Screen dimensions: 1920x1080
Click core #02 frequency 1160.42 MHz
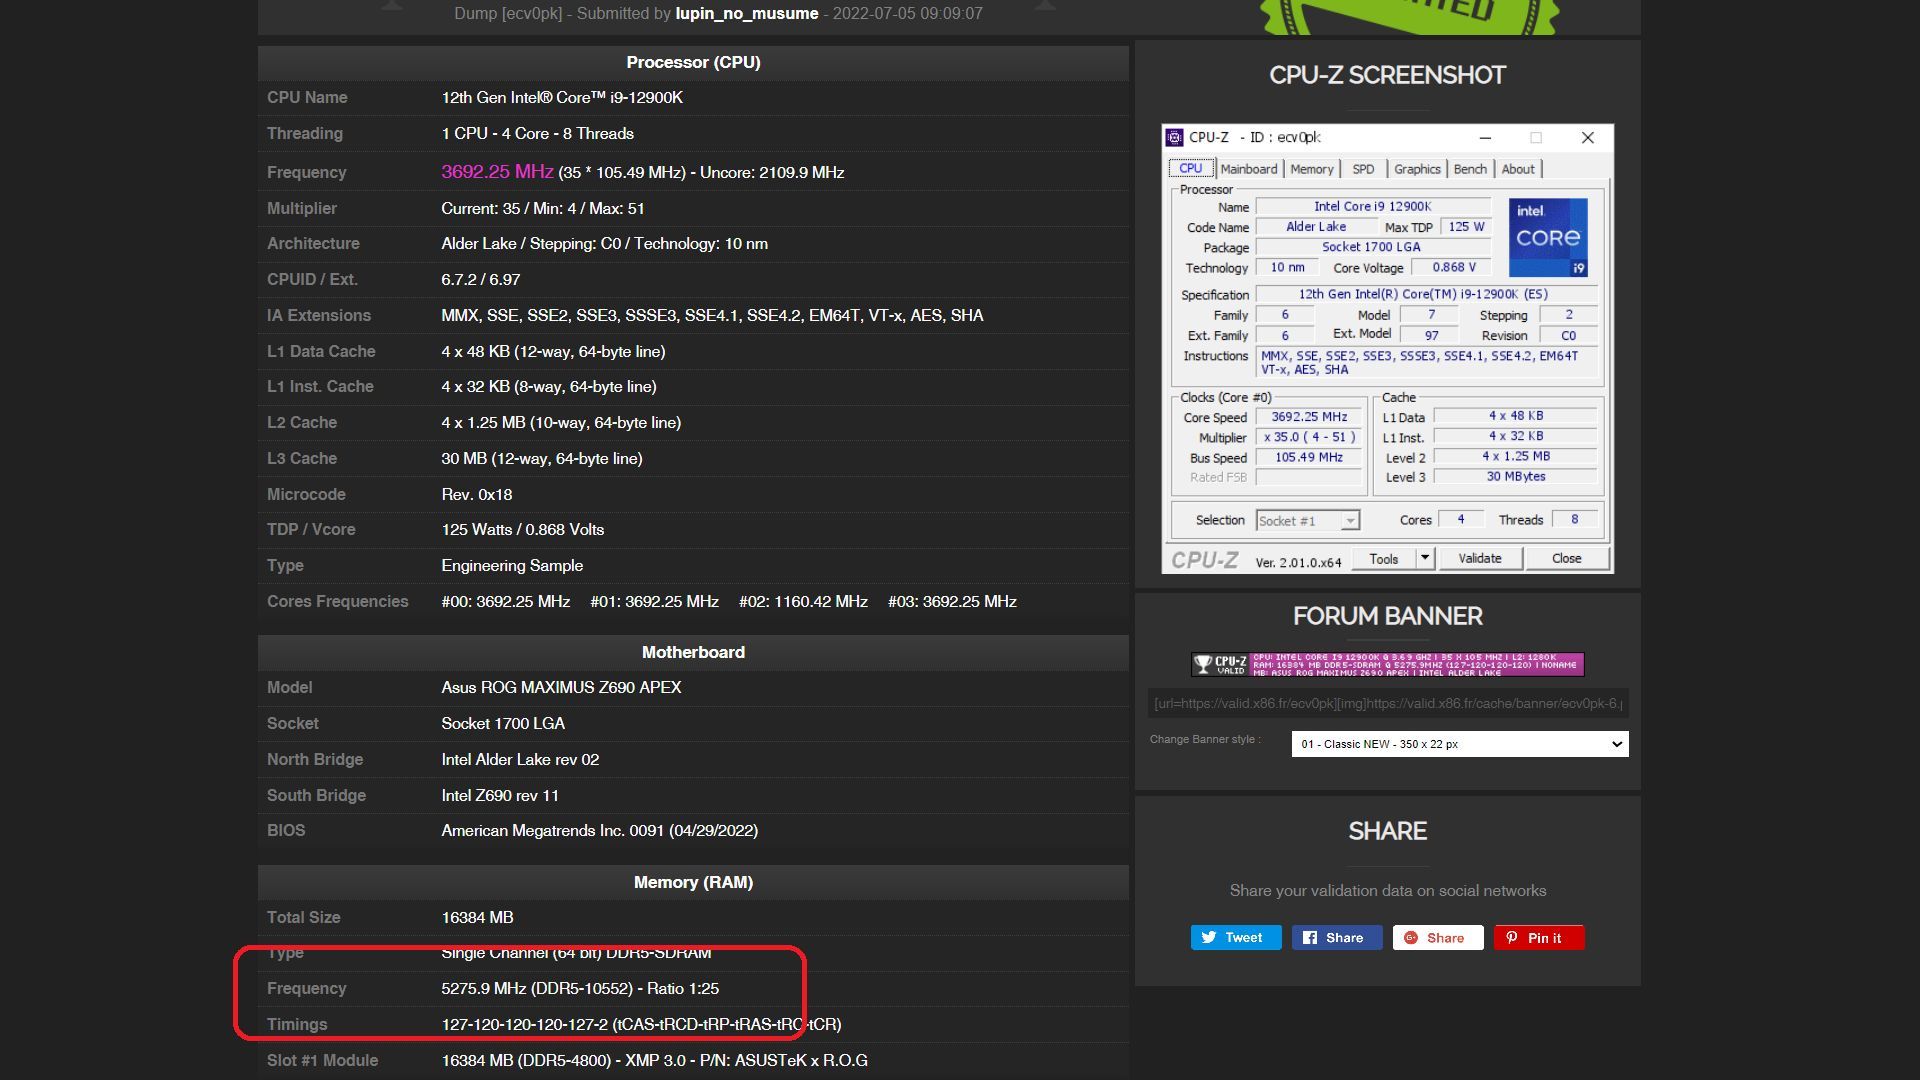click(x=803, y=602)
